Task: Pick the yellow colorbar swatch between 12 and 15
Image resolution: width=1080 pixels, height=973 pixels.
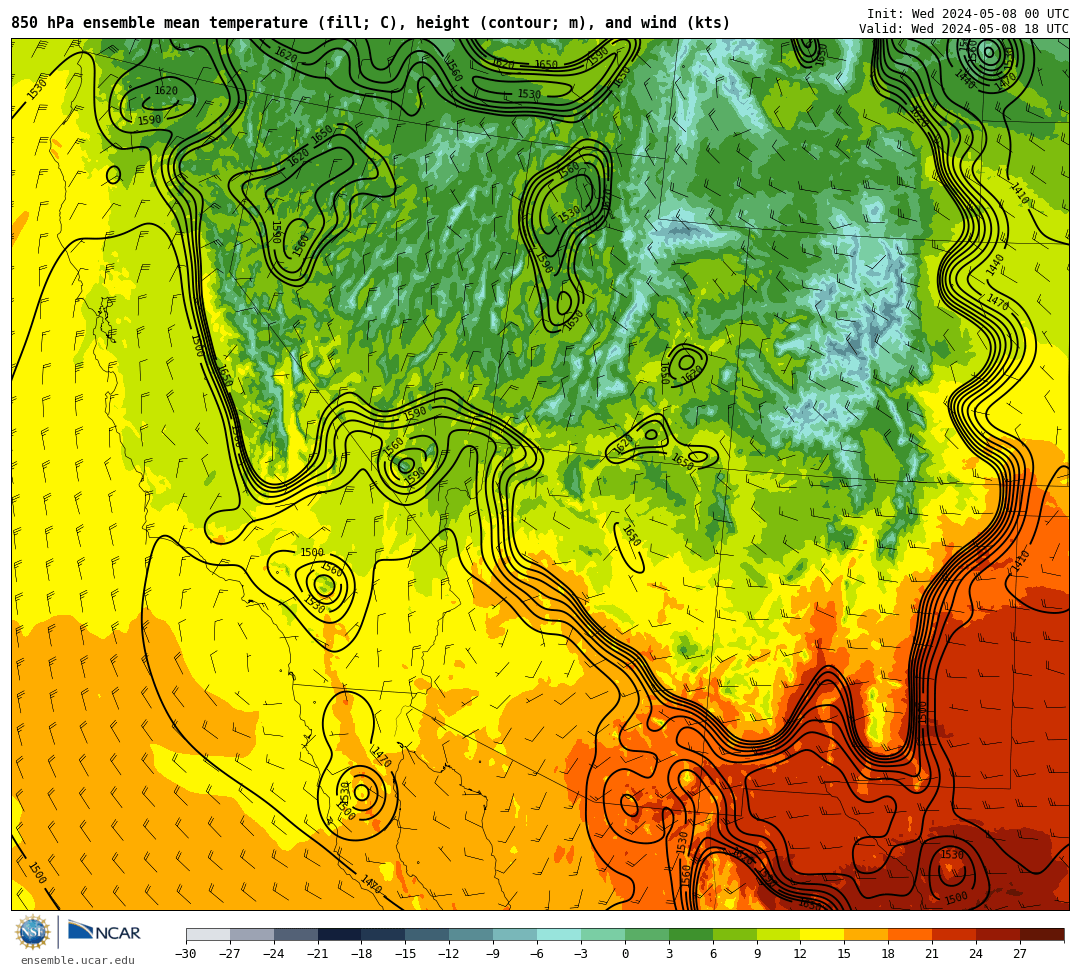Action: click(x=823, y=934)
